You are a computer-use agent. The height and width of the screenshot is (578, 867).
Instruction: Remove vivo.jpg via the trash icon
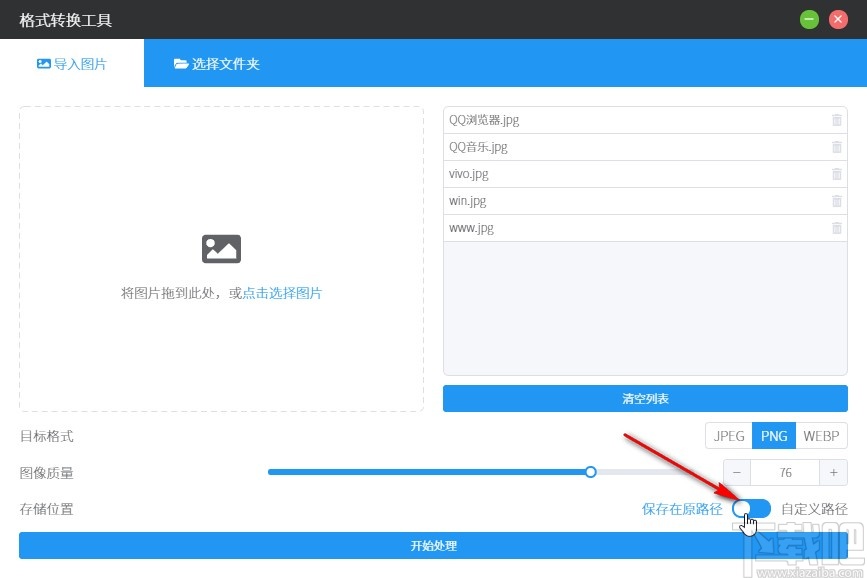click(837, 173)
